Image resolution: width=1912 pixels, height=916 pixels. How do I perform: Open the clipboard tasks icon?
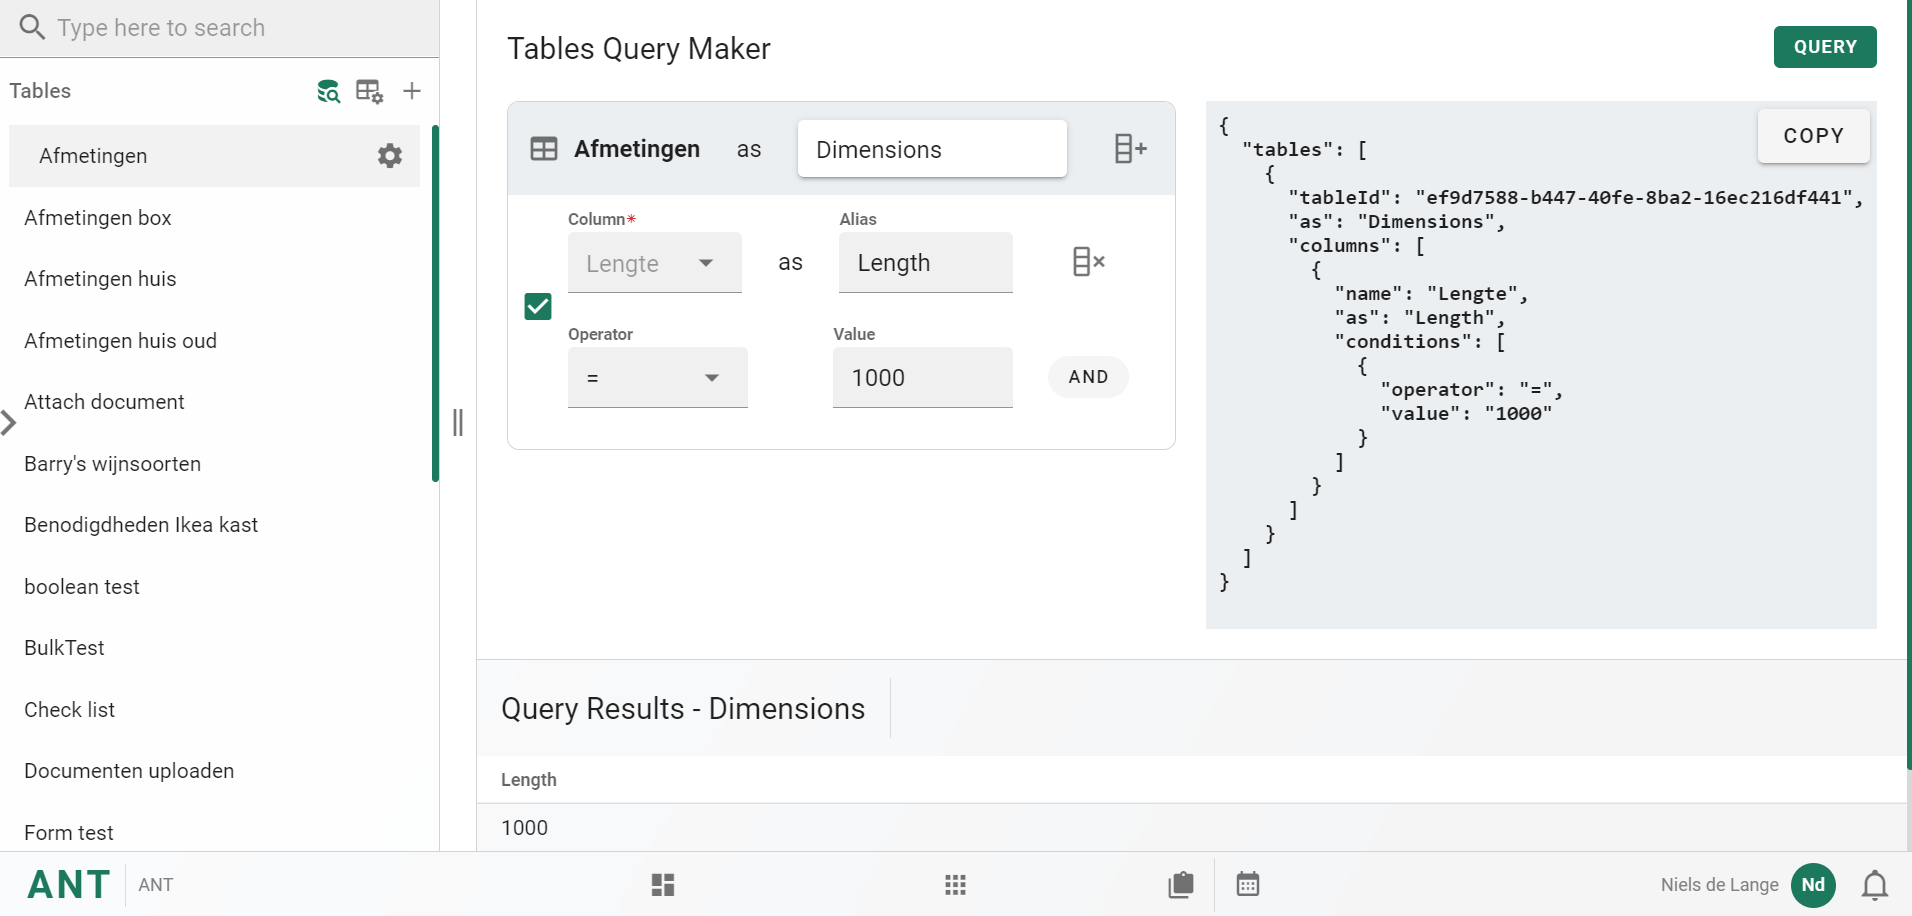1181,885
